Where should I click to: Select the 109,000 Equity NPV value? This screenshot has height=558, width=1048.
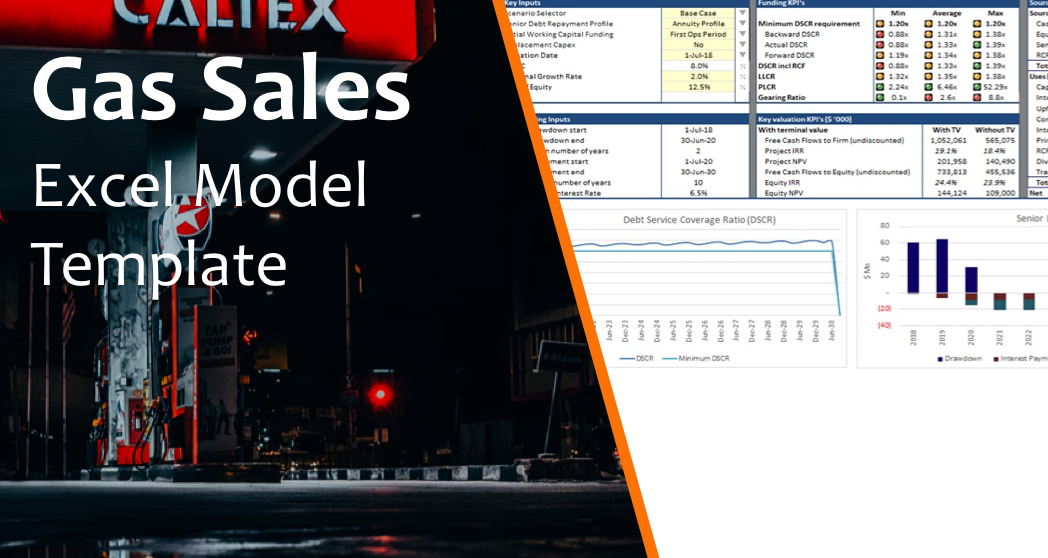(x=1000, y=193)
